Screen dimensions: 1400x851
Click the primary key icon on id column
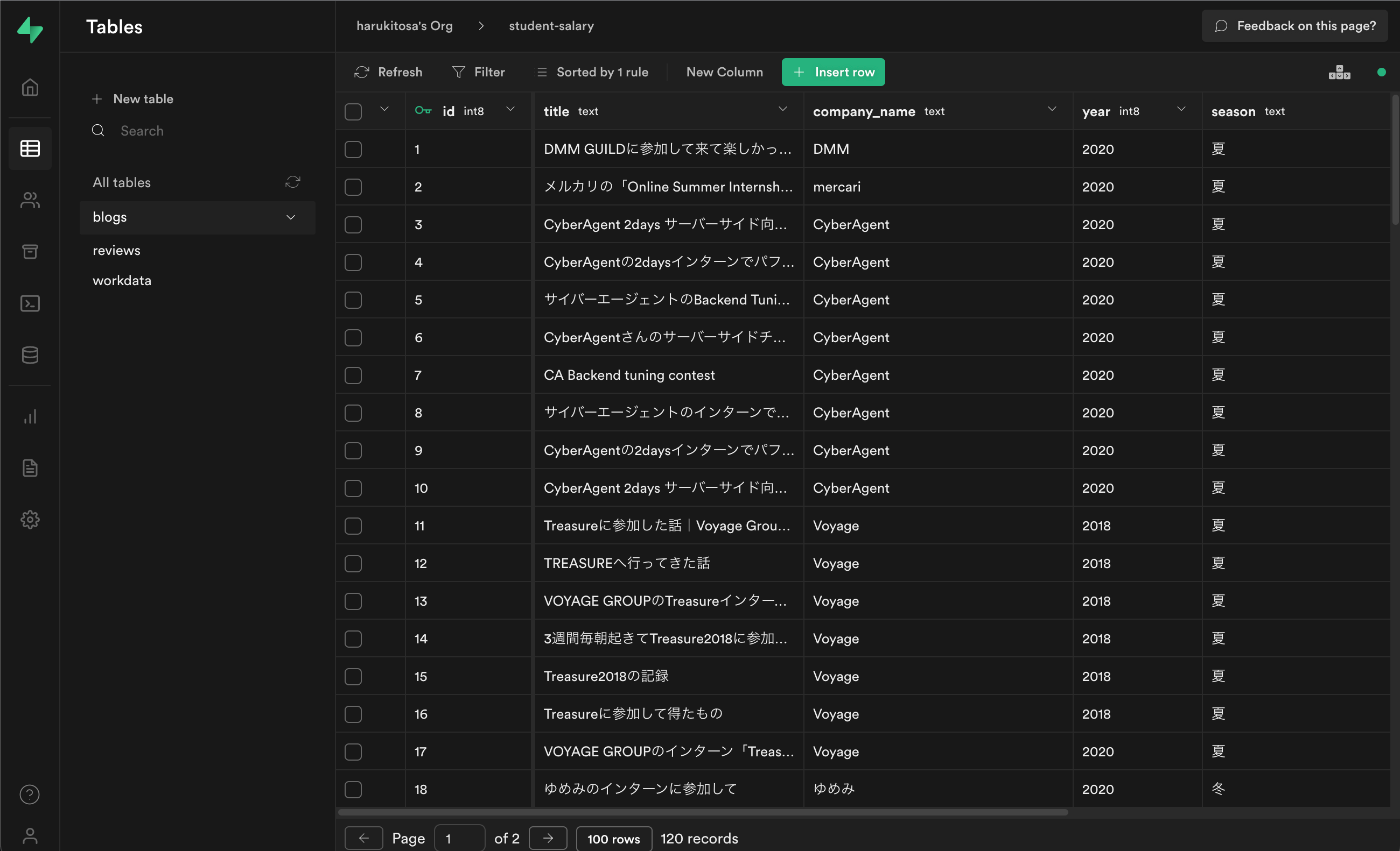pos(423,111)
